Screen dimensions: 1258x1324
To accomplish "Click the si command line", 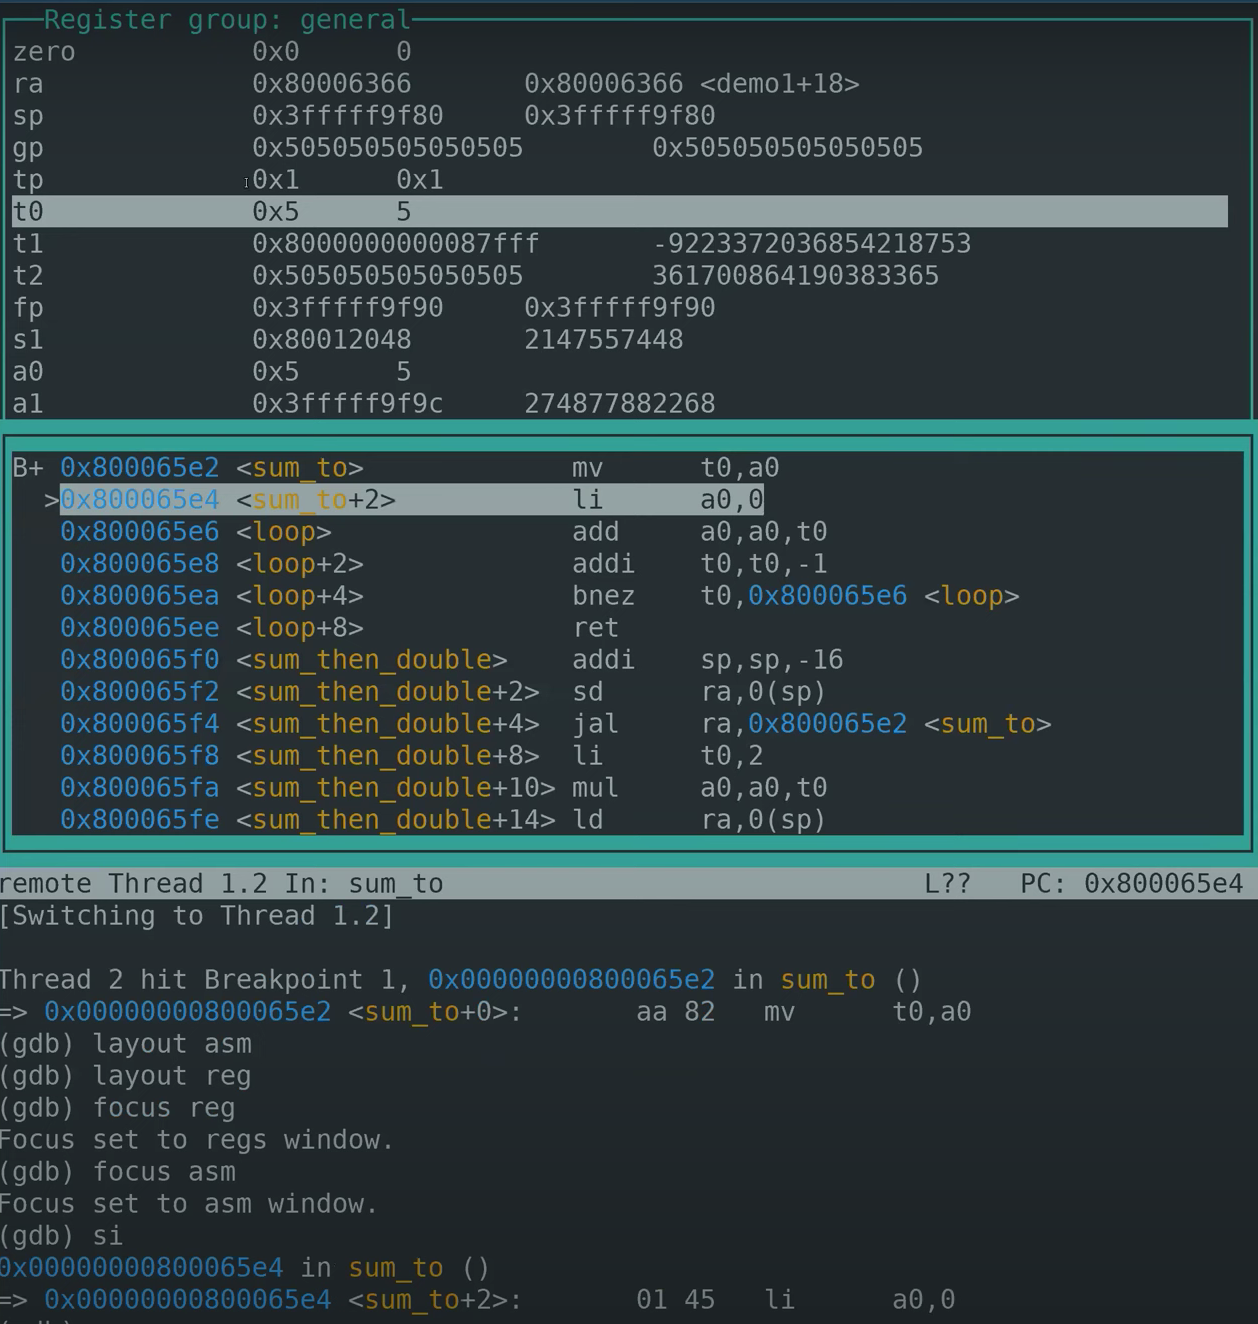I will (61, 1236).
